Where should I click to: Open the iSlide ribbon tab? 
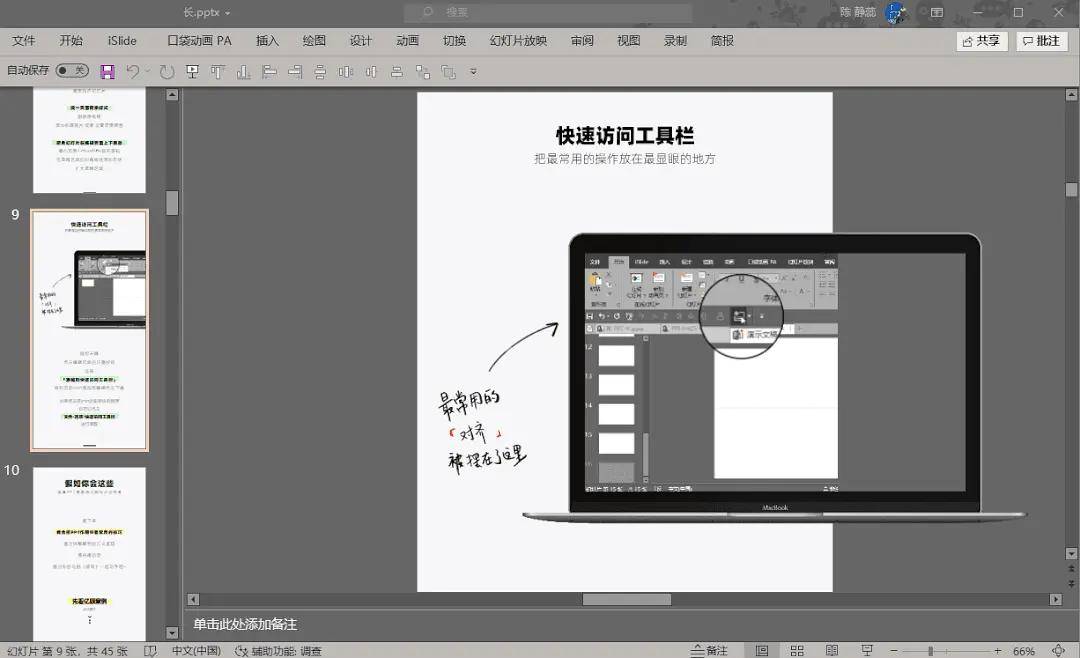(x=122, y=41)
